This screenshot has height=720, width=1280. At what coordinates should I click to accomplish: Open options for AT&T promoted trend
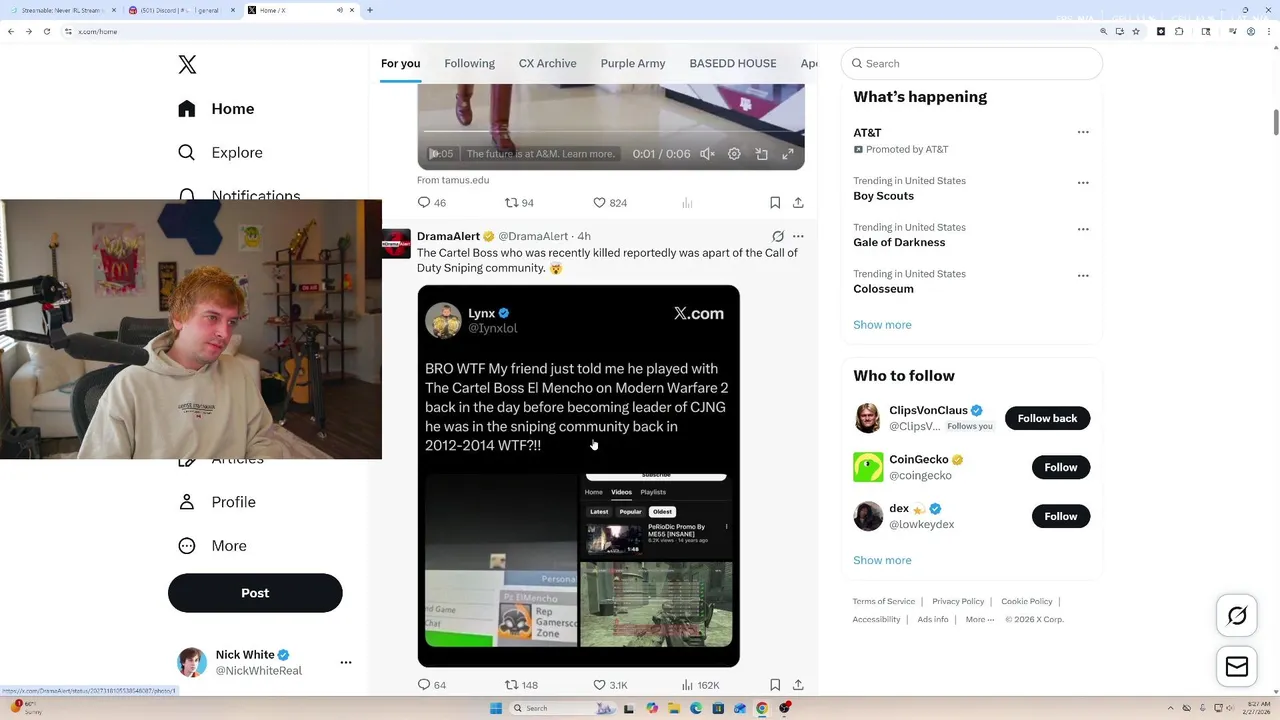[1083, 132]
